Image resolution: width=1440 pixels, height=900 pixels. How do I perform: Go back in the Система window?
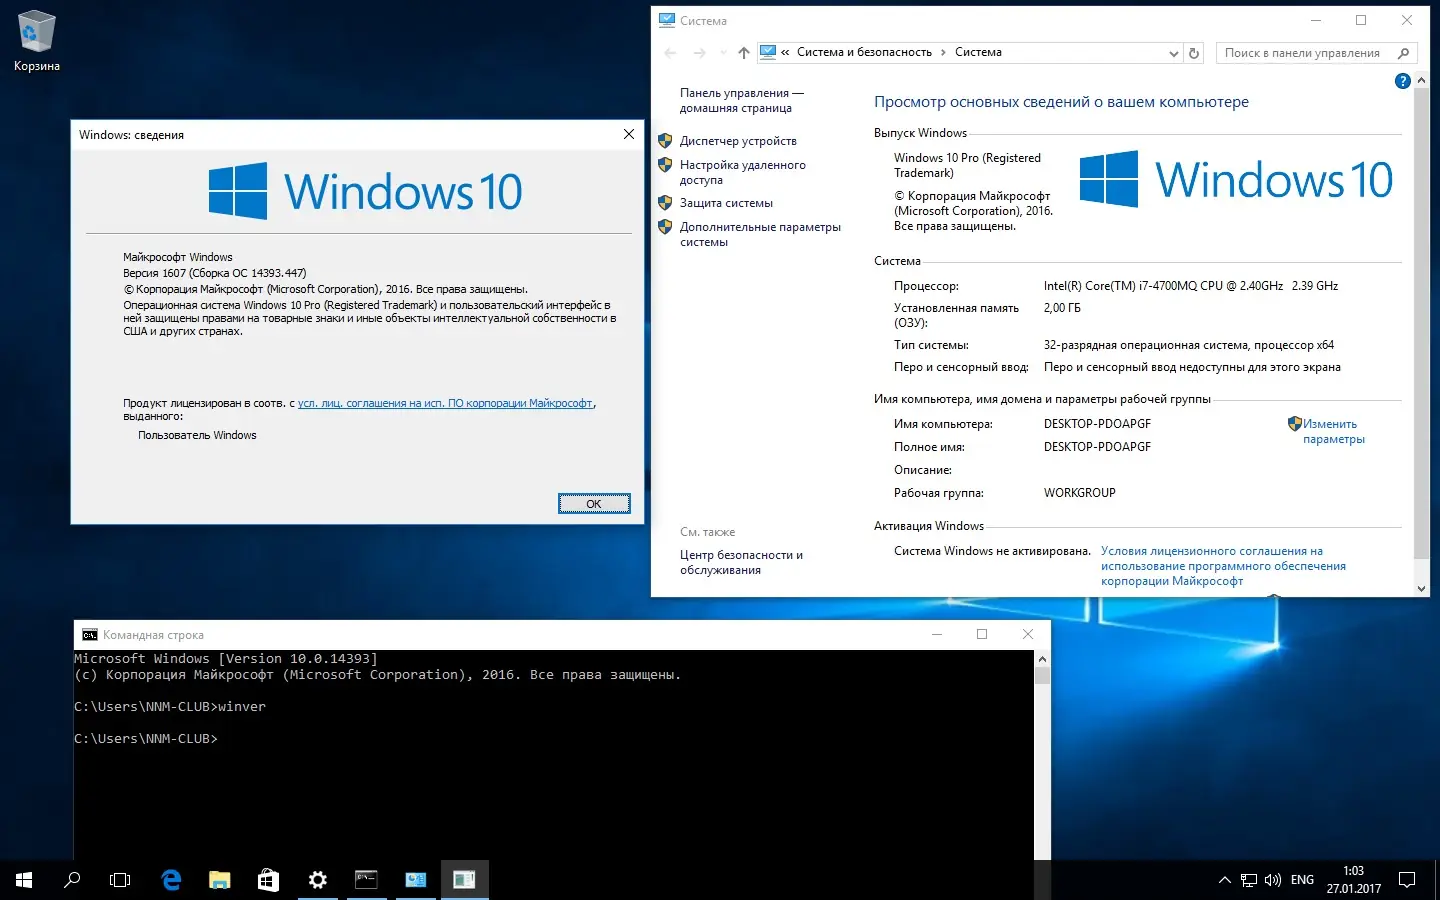(x=670, y=53)
